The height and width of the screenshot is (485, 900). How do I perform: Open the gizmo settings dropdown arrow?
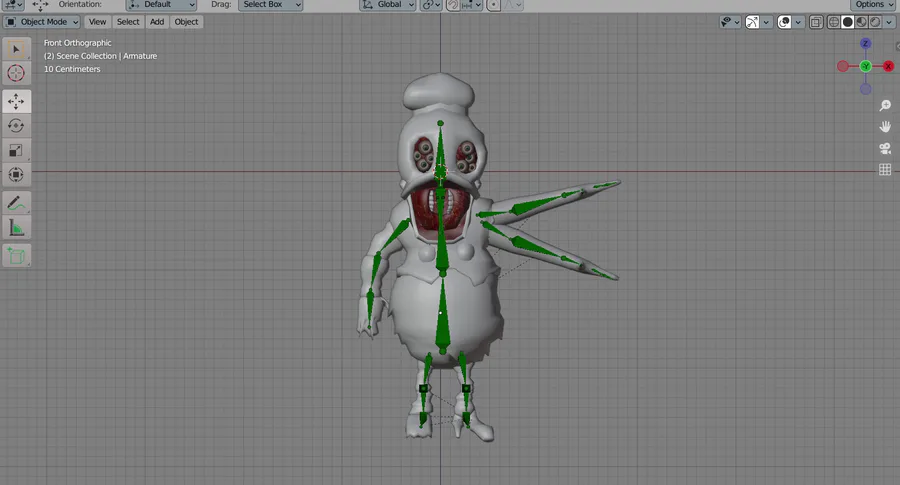[766, 22]
